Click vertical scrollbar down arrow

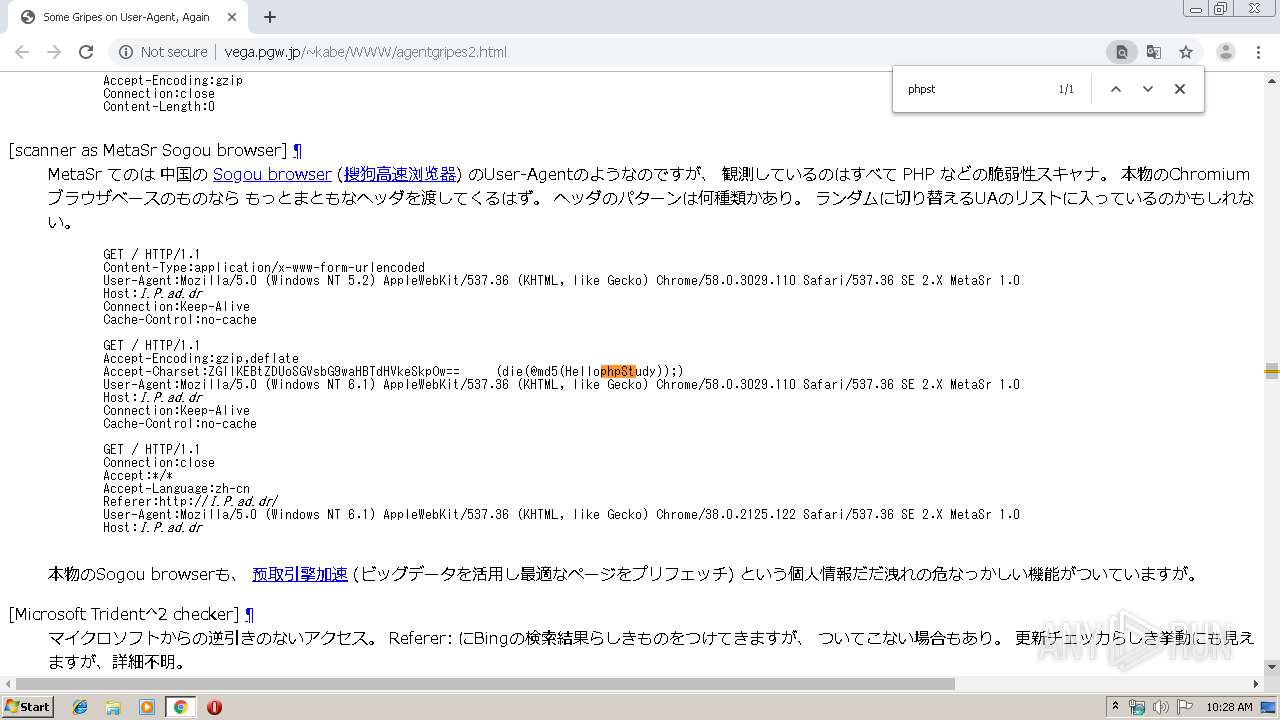click(1272, 667)
